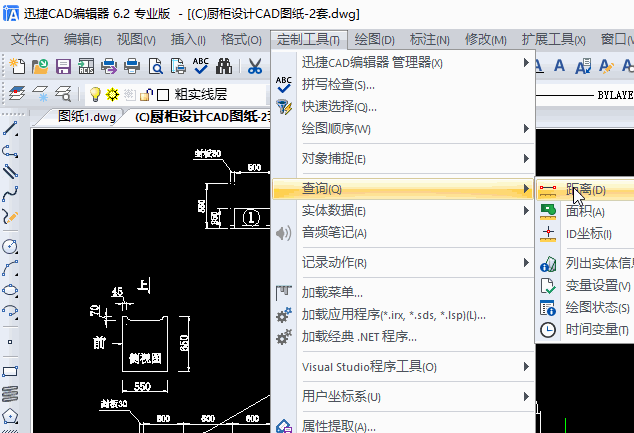The image size is (634, 433).
Task: Select the Ellipse tool in left toolbar
Action: click(10, 290)
